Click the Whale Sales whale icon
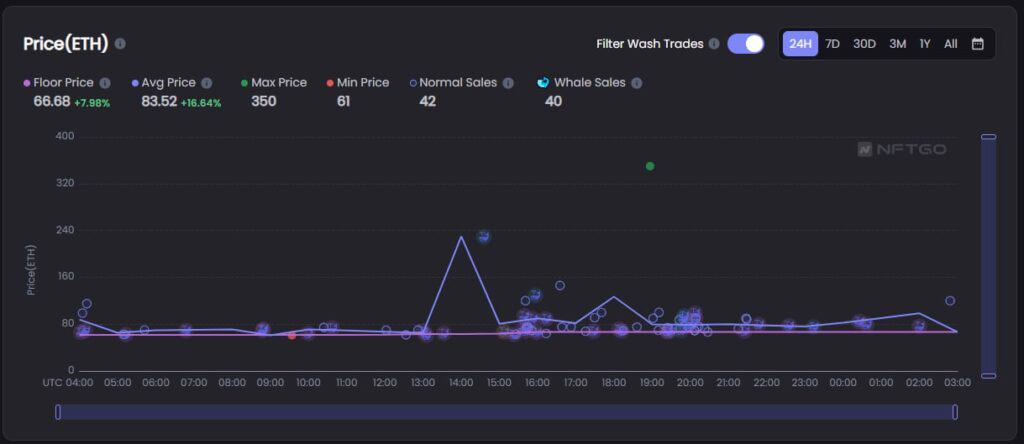 pyautogui.click(x=543, y=82)
